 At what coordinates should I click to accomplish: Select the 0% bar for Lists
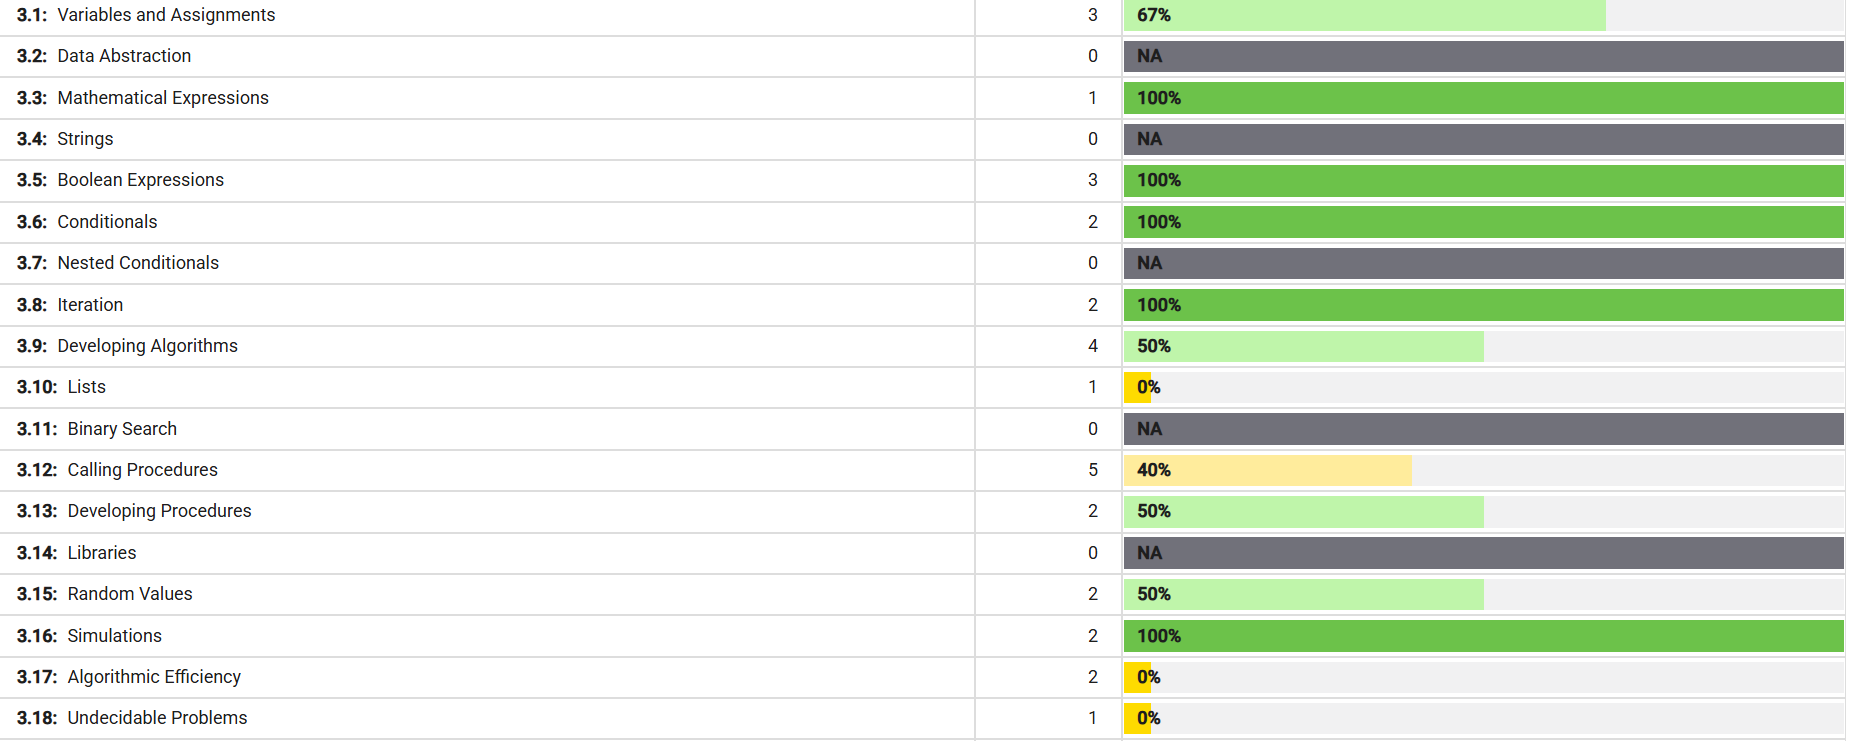(1138, 387)
